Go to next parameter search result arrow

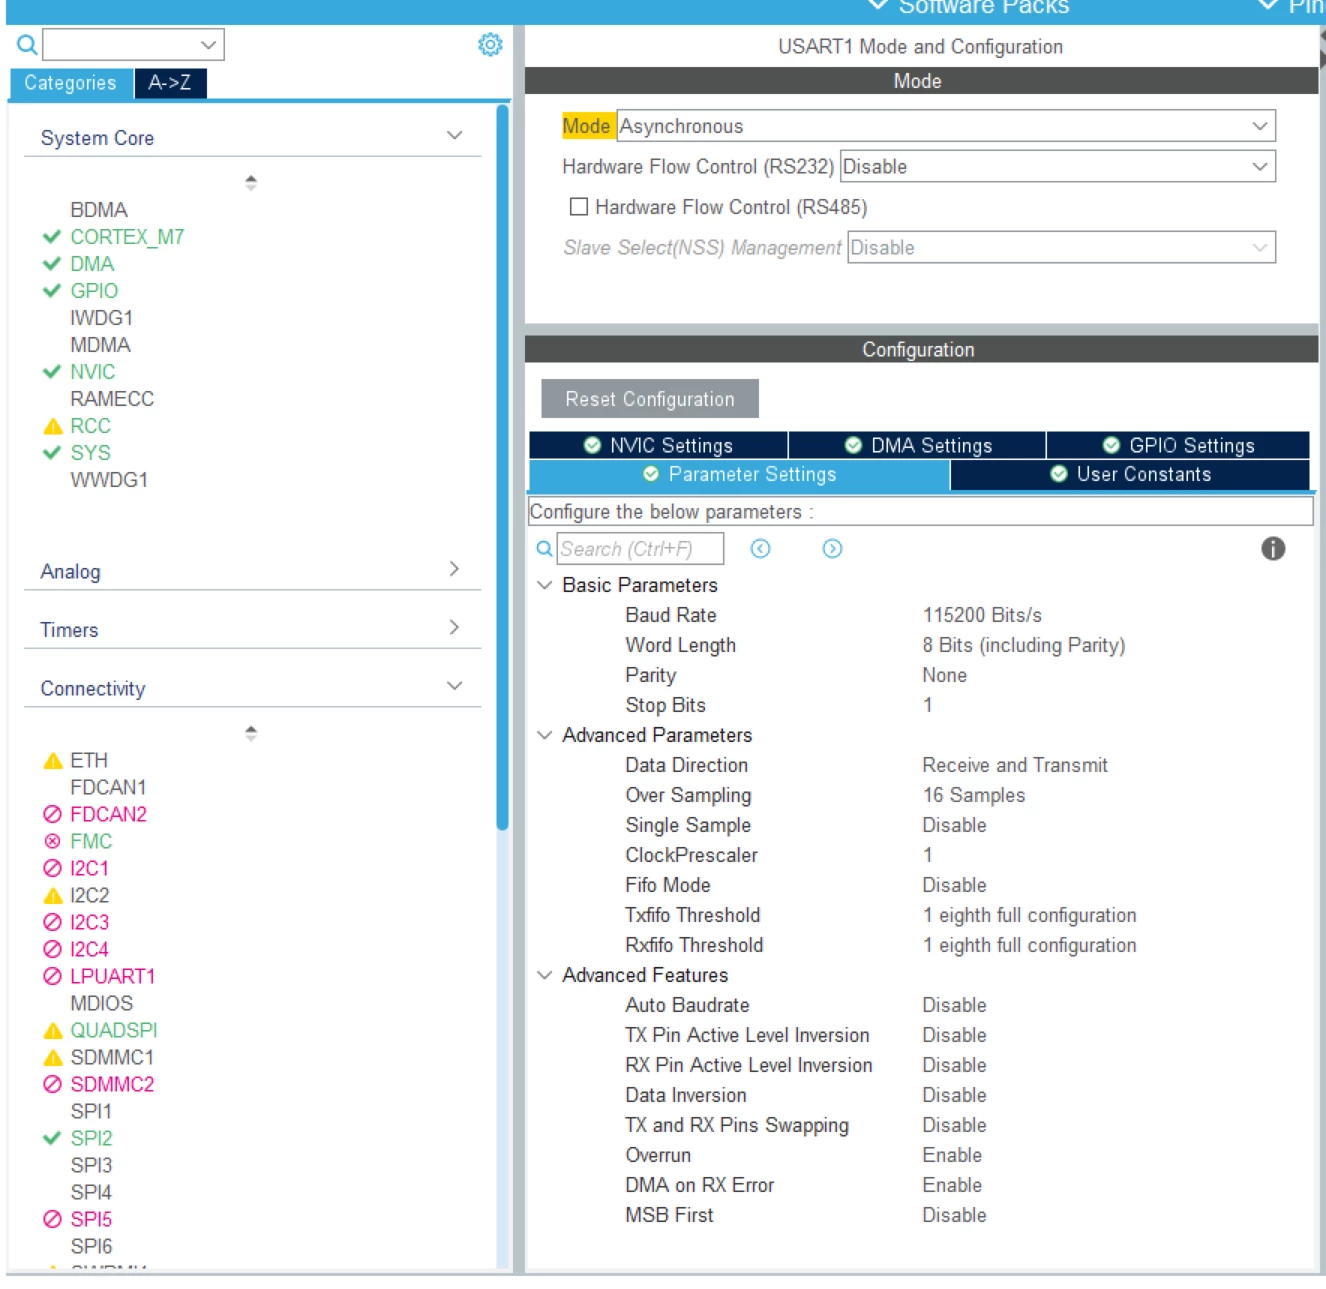pos(832,548)
